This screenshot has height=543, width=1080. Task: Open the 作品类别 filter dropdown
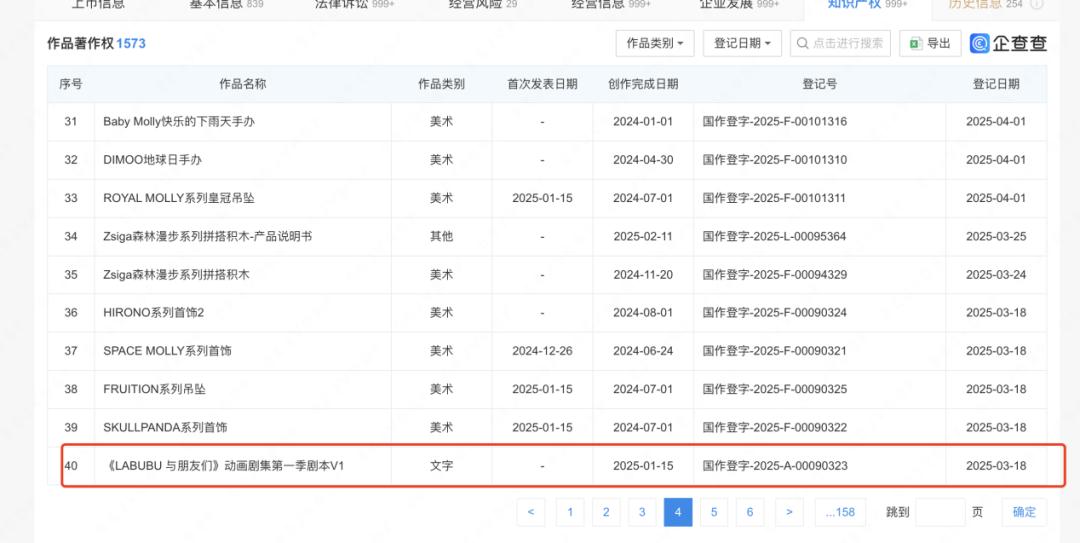655,43
